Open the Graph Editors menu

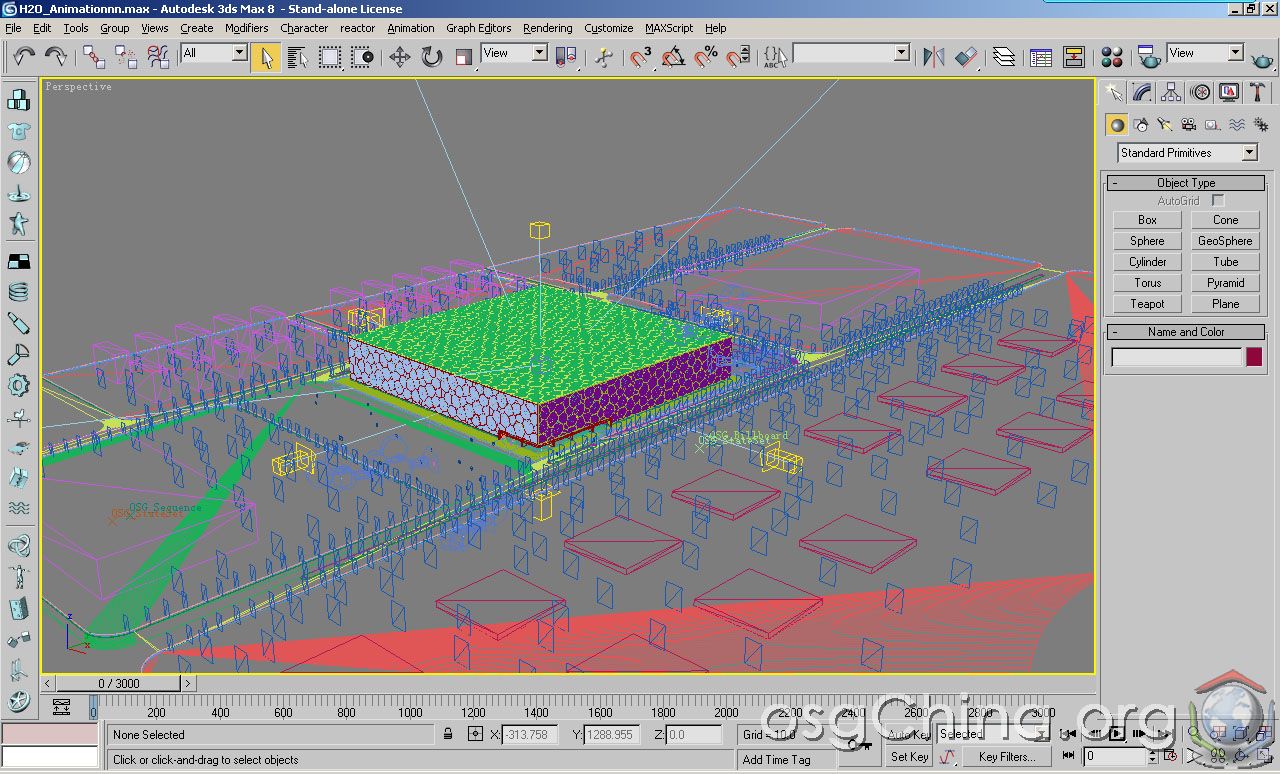pyautogui.click(x=479, y=28)
